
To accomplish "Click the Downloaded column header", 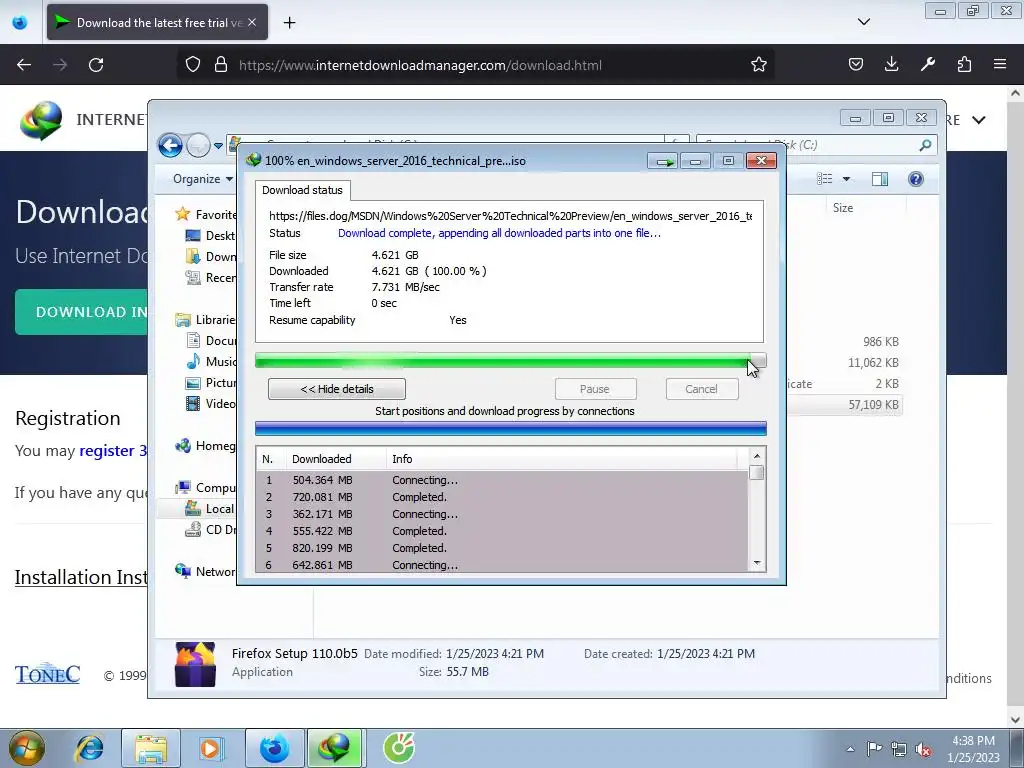I will click(x=336, y=459).
